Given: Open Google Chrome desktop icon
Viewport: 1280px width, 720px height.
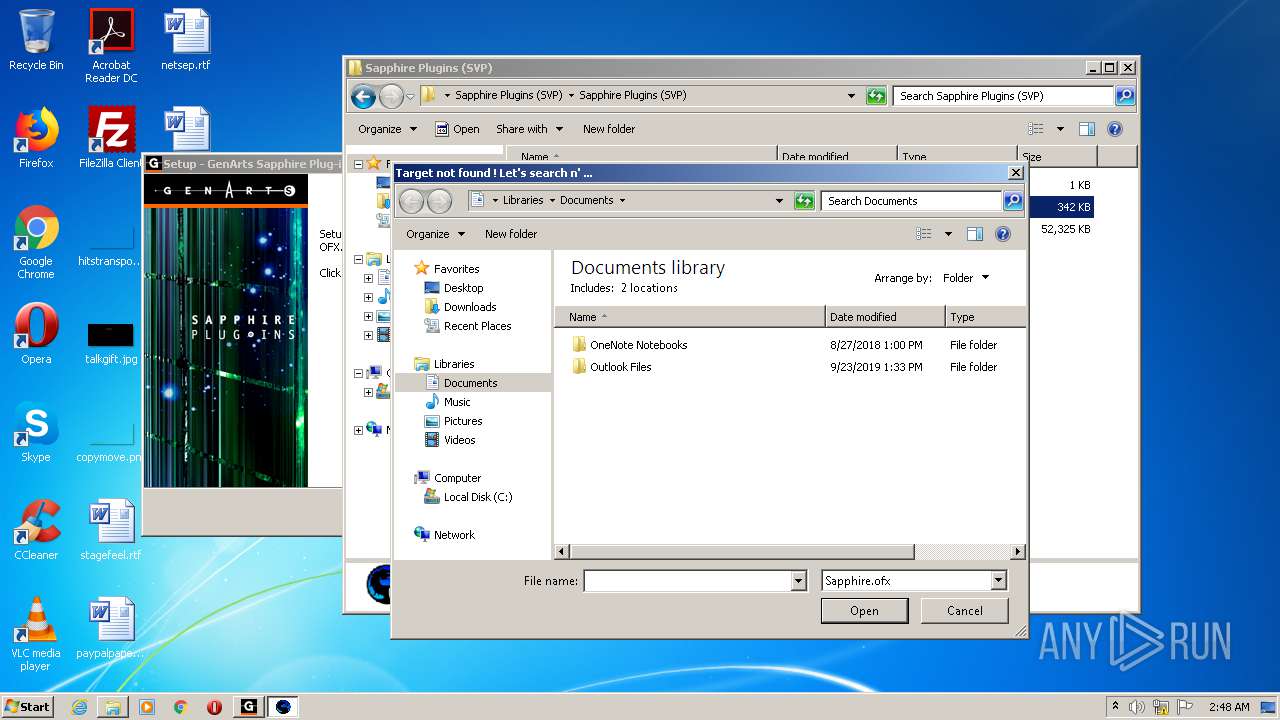Looking at the screenshot, I should coord(36,243).
